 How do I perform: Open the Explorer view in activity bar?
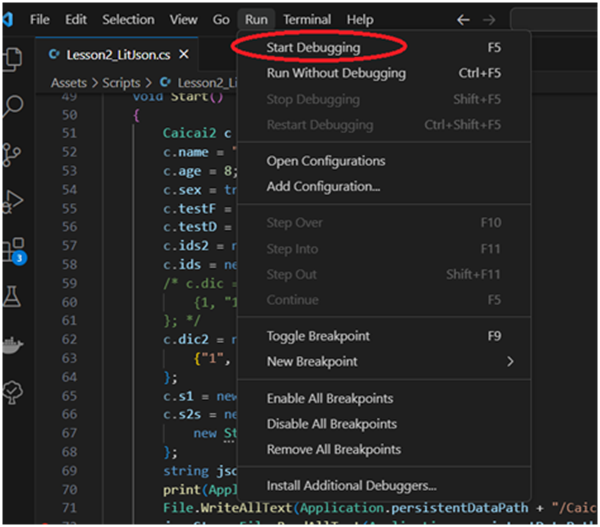pyautogui.click(x=13, y=59)
